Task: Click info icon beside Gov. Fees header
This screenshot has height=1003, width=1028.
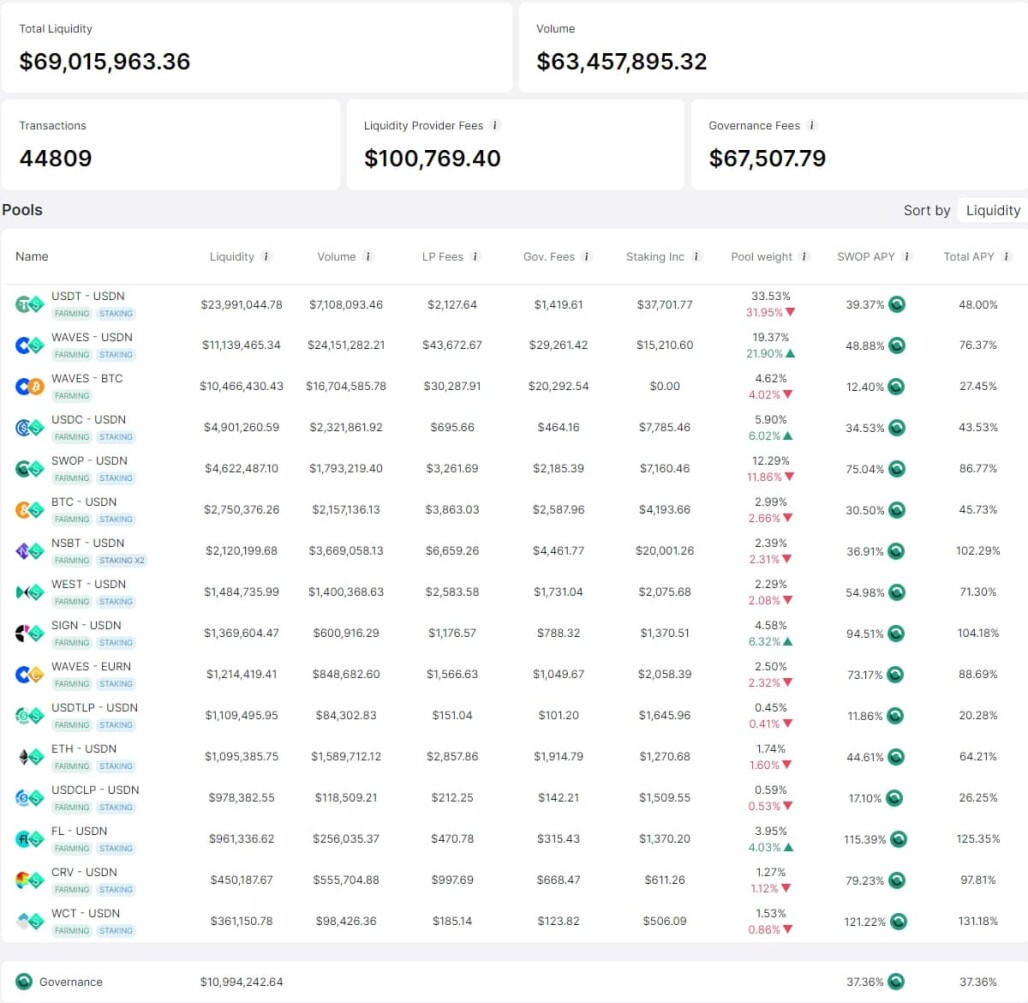Action: coord(587,256)
